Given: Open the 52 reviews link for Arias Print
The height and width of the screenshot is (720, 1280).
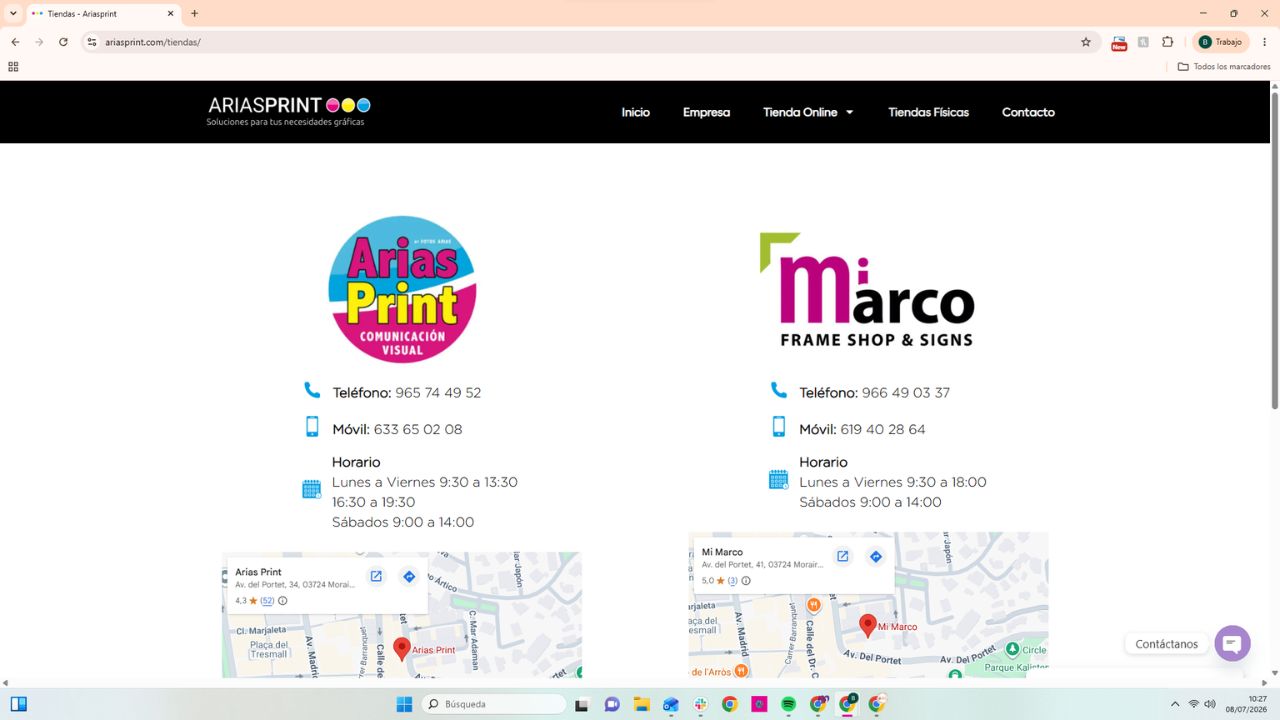Looking at the screenshot, I should click(267, 601).
